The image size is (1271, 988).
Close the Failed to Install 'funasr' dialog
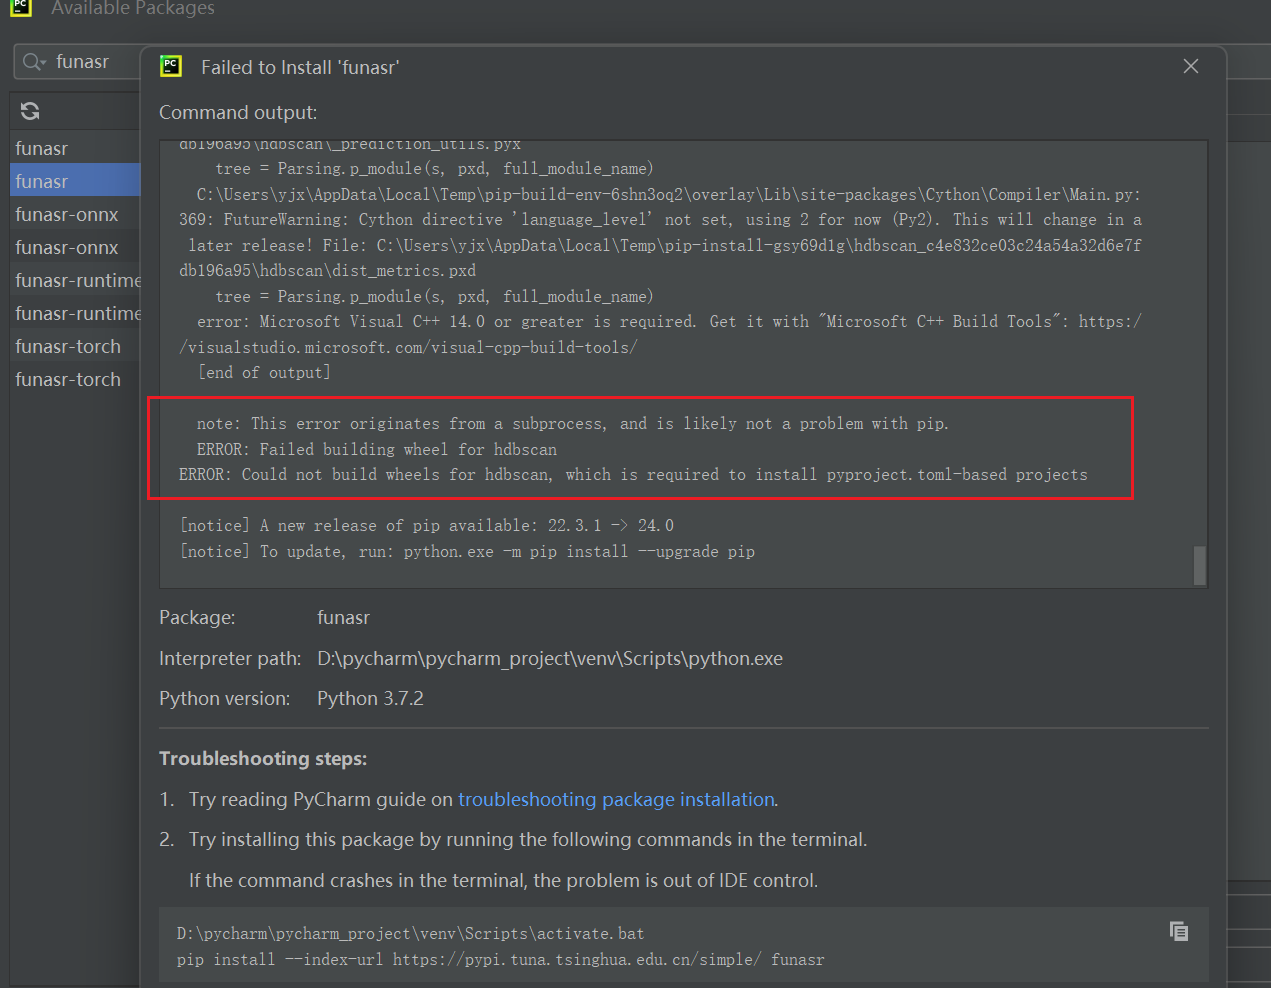tap(1190, 66)
